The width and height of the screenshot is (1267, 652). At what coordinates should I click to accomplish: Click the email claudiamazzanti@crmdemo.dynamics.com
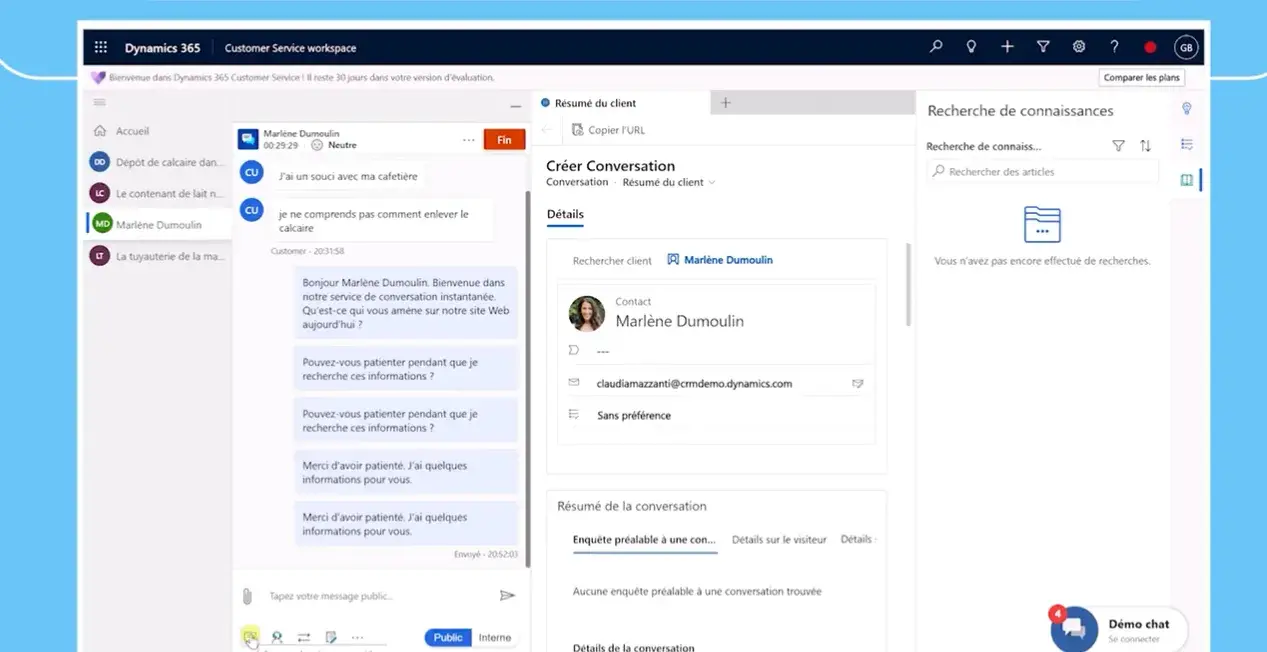(x=694, y=383)
